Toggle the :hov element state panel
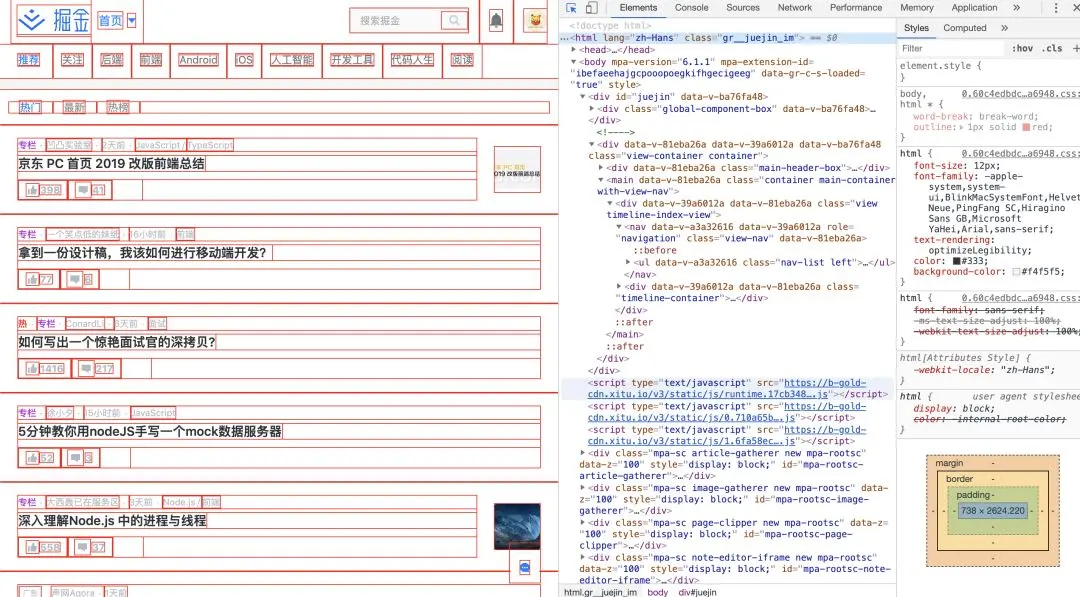The height and width of the screenshot is (597, 1080). tap(1022, 48)
